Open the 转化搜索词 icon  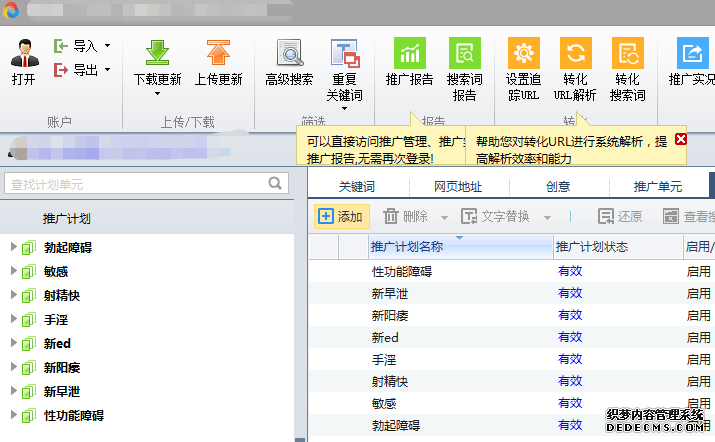627,54
